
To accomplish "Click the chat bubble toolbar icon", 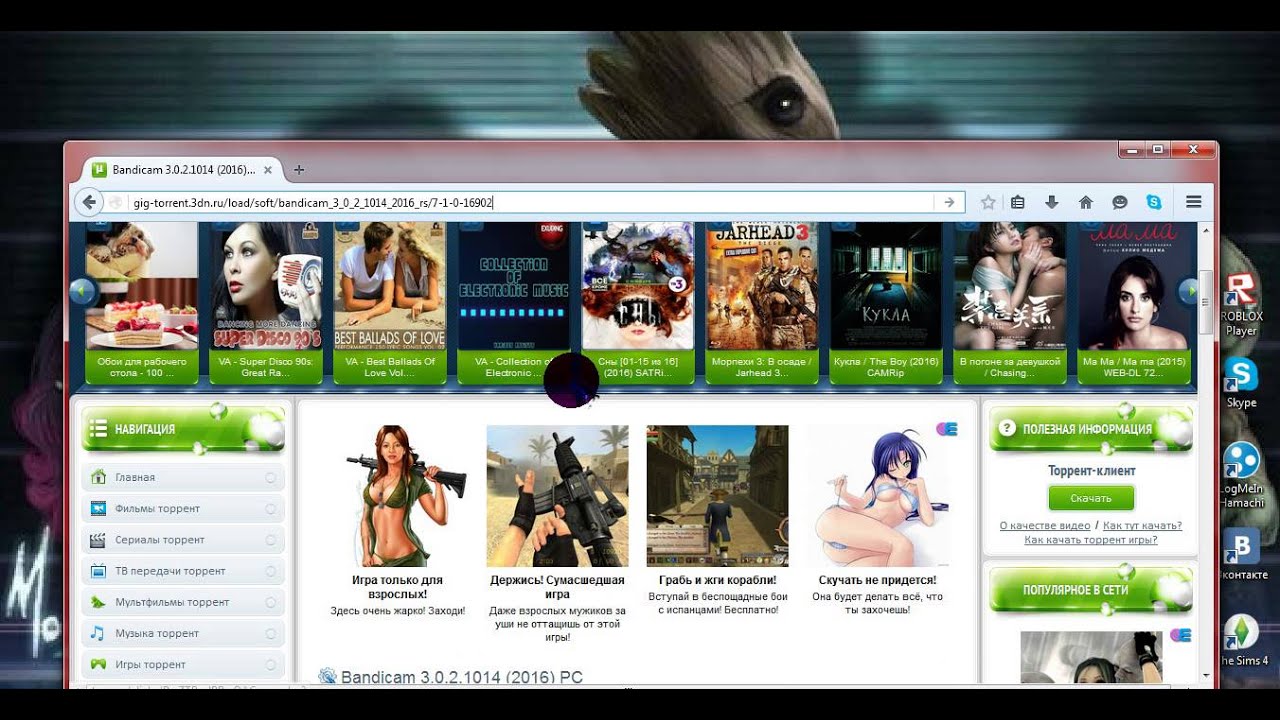I will coord(1120,202).
